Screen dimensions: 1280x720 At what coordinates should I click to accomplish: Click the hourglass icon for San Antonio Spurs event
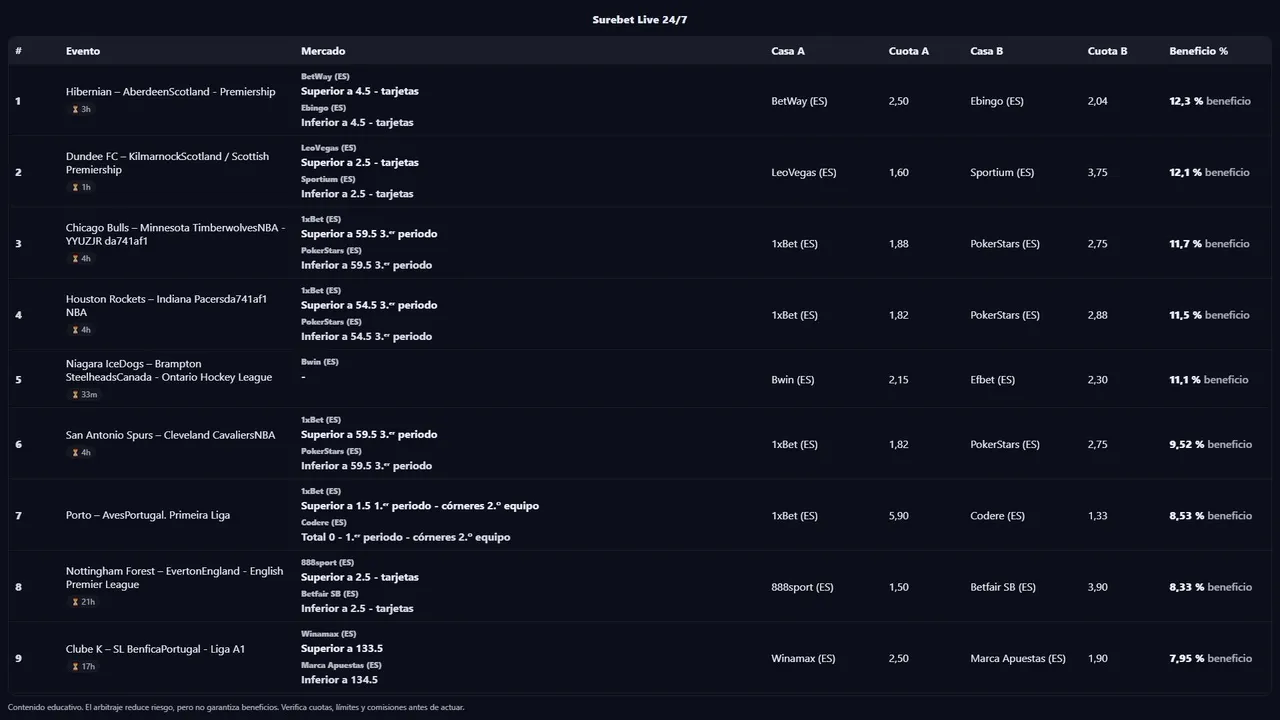(x=75, y=453)
